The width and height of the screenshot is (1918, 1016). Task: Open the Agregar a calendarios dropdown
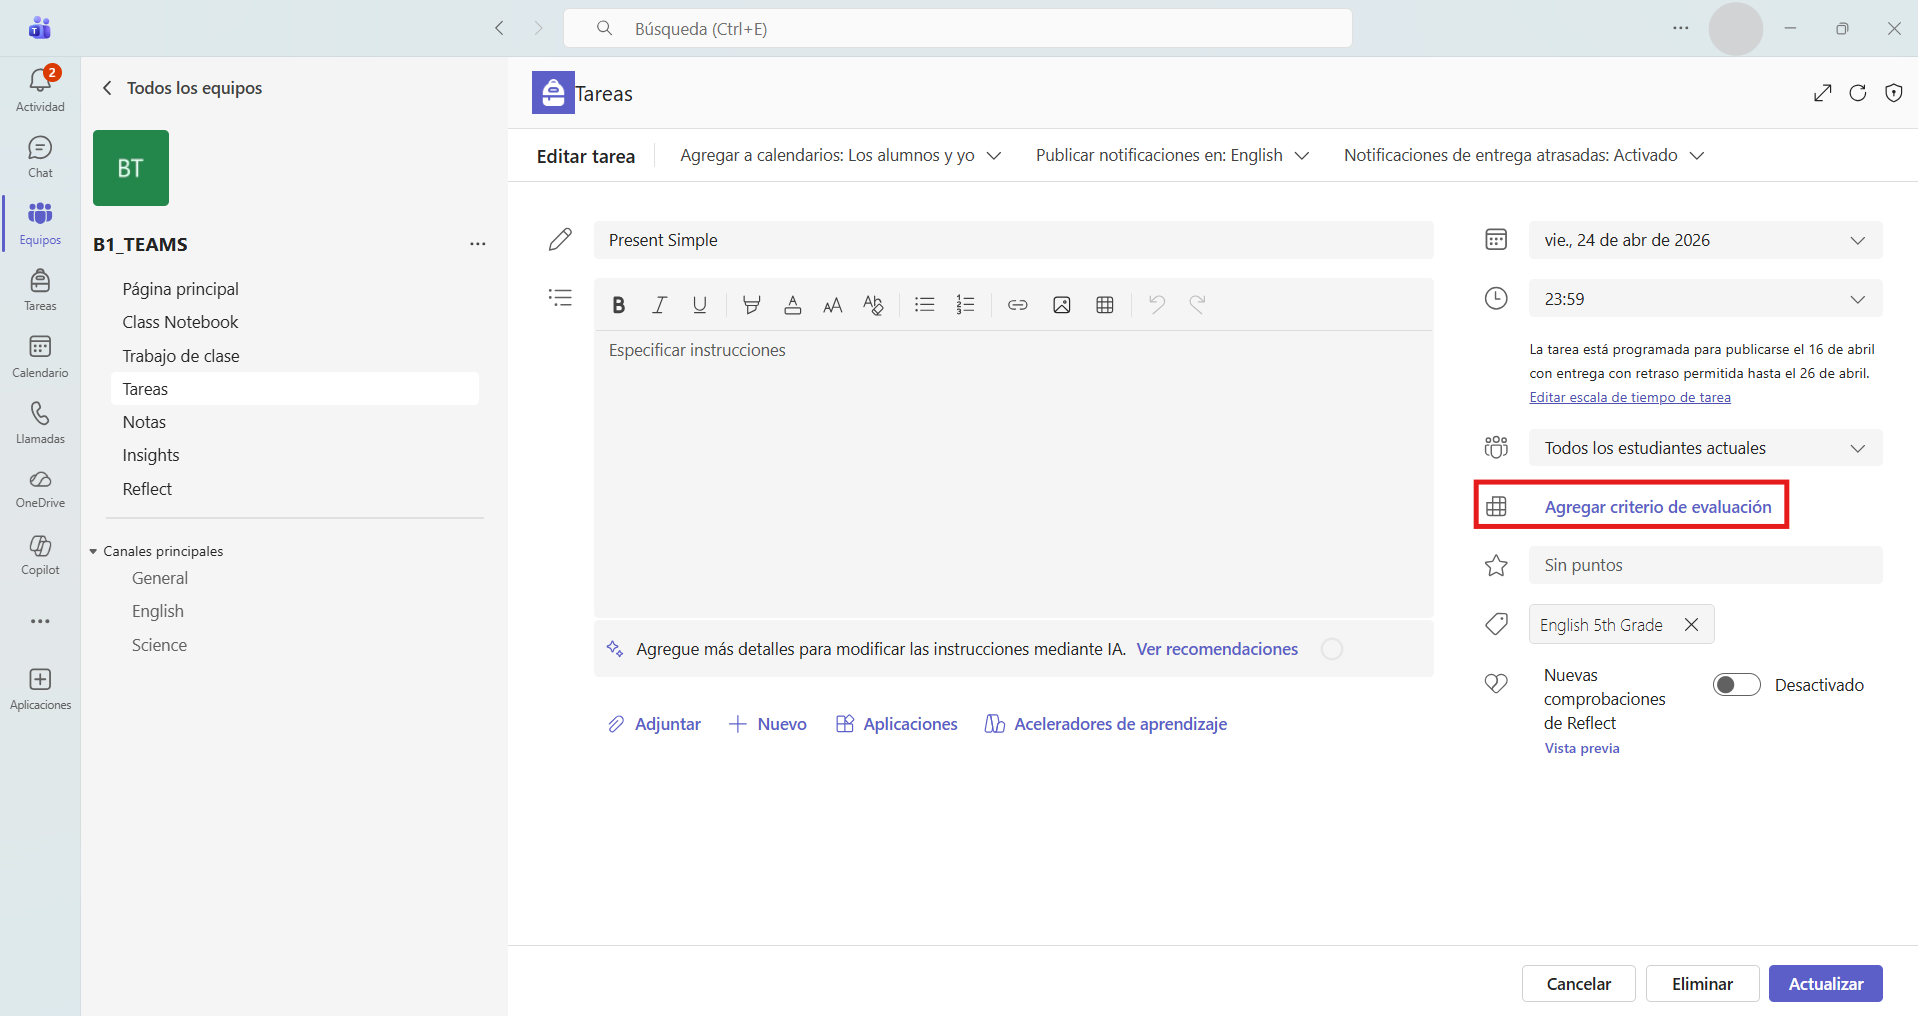[x=841, y=155]
